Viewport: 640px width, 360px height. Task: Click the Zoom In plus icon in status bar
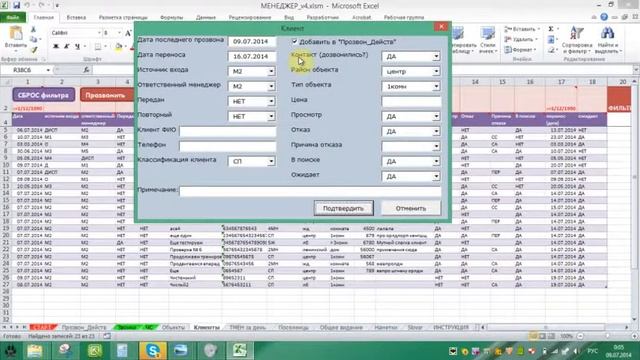634,336
